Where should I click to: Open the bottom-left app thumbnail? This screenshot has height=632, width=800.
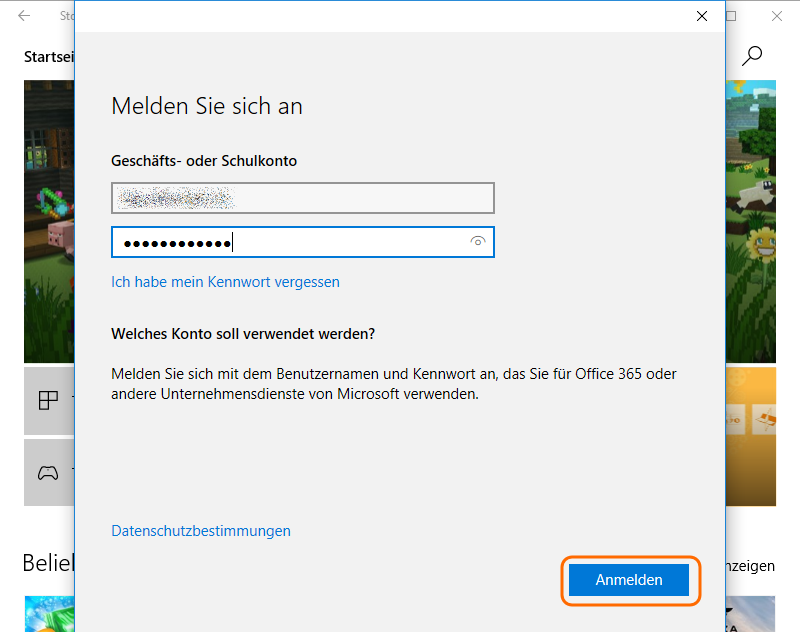tap(48, 614)
